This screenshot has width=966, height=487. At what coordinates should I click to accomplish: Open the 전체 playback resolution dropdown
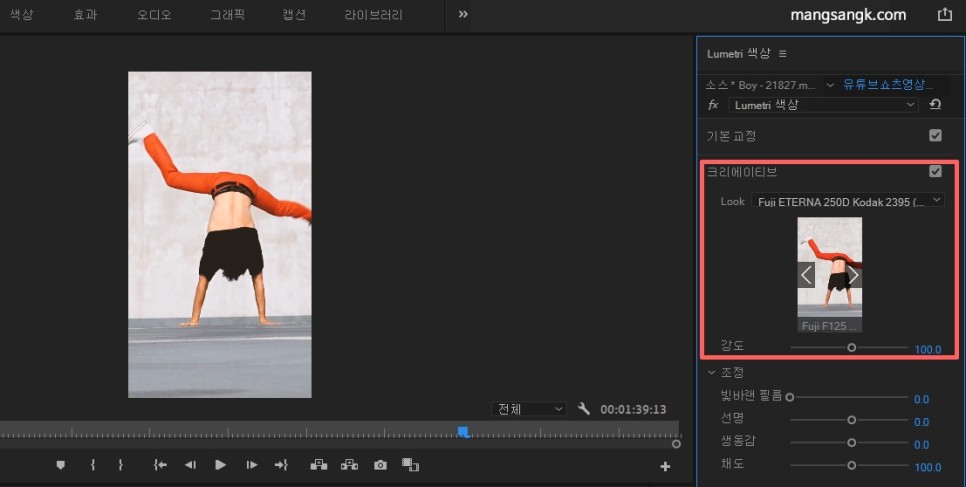tap(529, 409)
